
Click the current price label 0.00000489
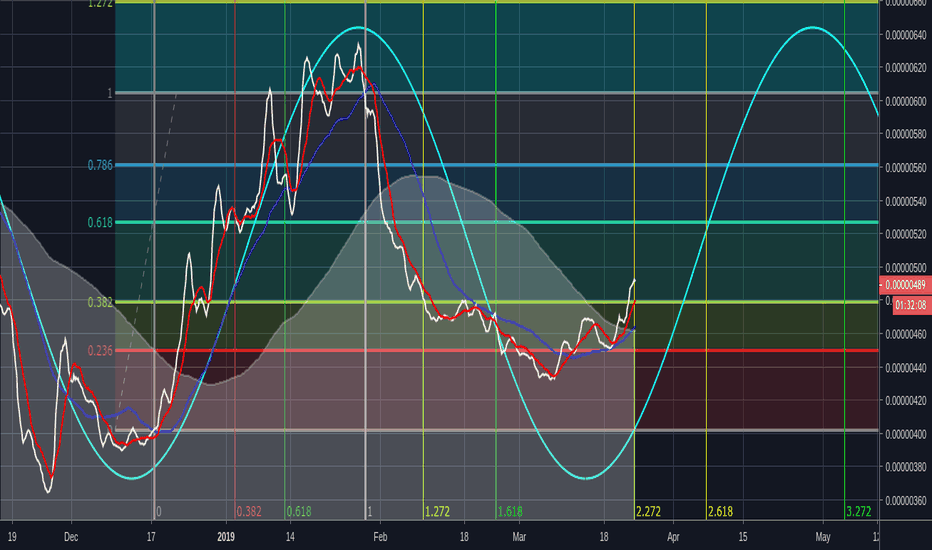tap(905, 285)
